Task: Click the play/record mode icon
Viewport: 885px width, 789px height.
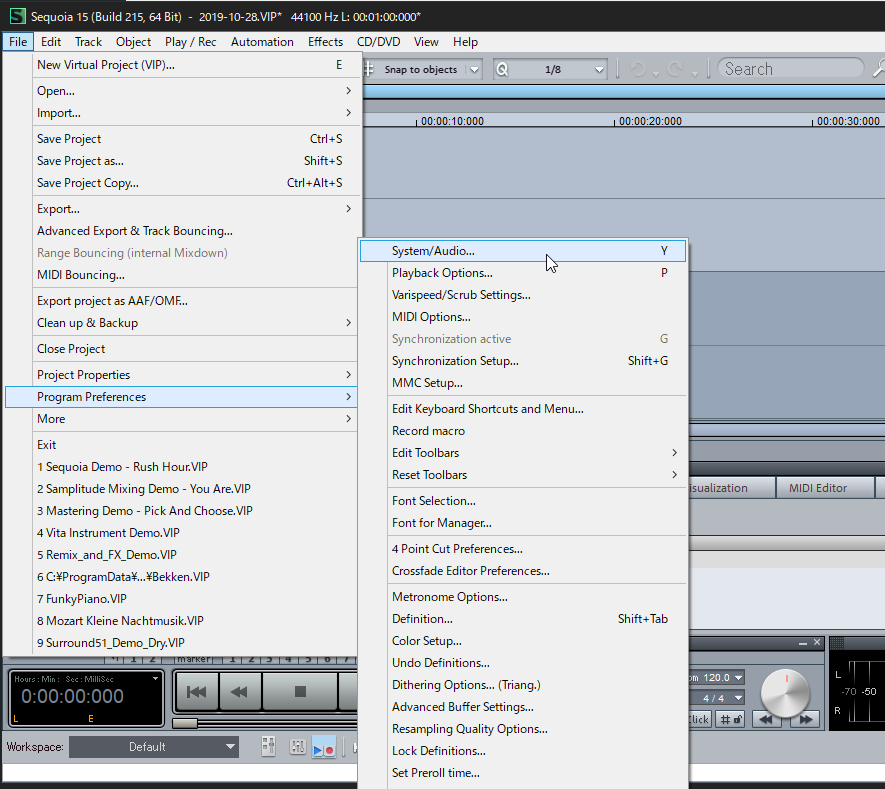Action: pyautogui.click(x=323, y=747)
